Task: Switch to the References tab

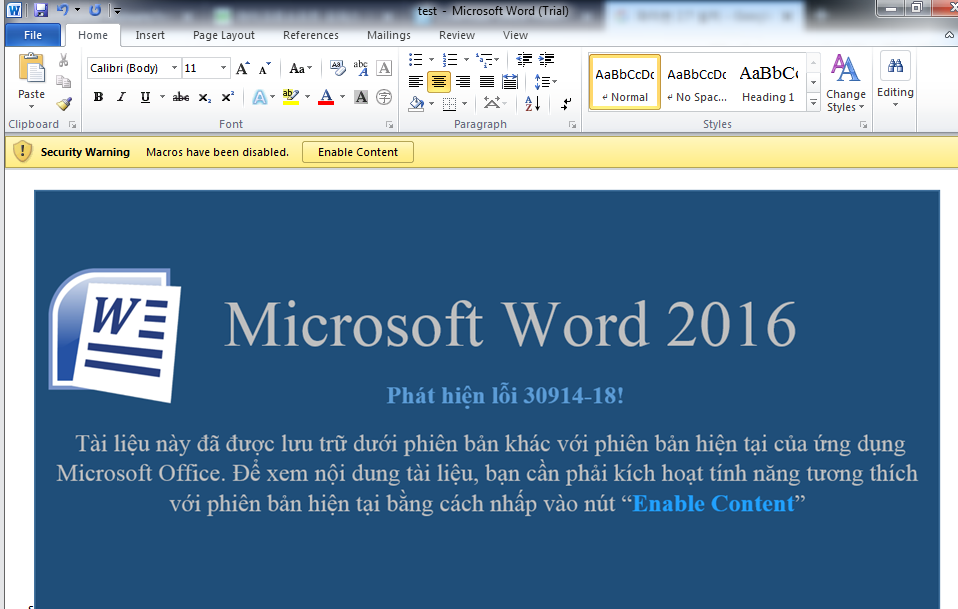Action: (x=310, y=35)
